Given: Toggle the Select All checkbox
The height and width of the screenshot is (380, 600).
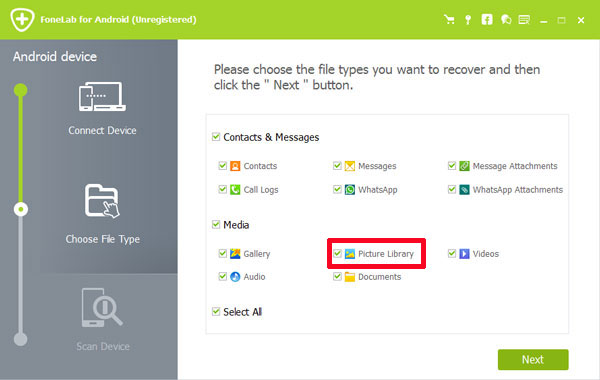Looking at the screenshot, I should click(216, 311).
